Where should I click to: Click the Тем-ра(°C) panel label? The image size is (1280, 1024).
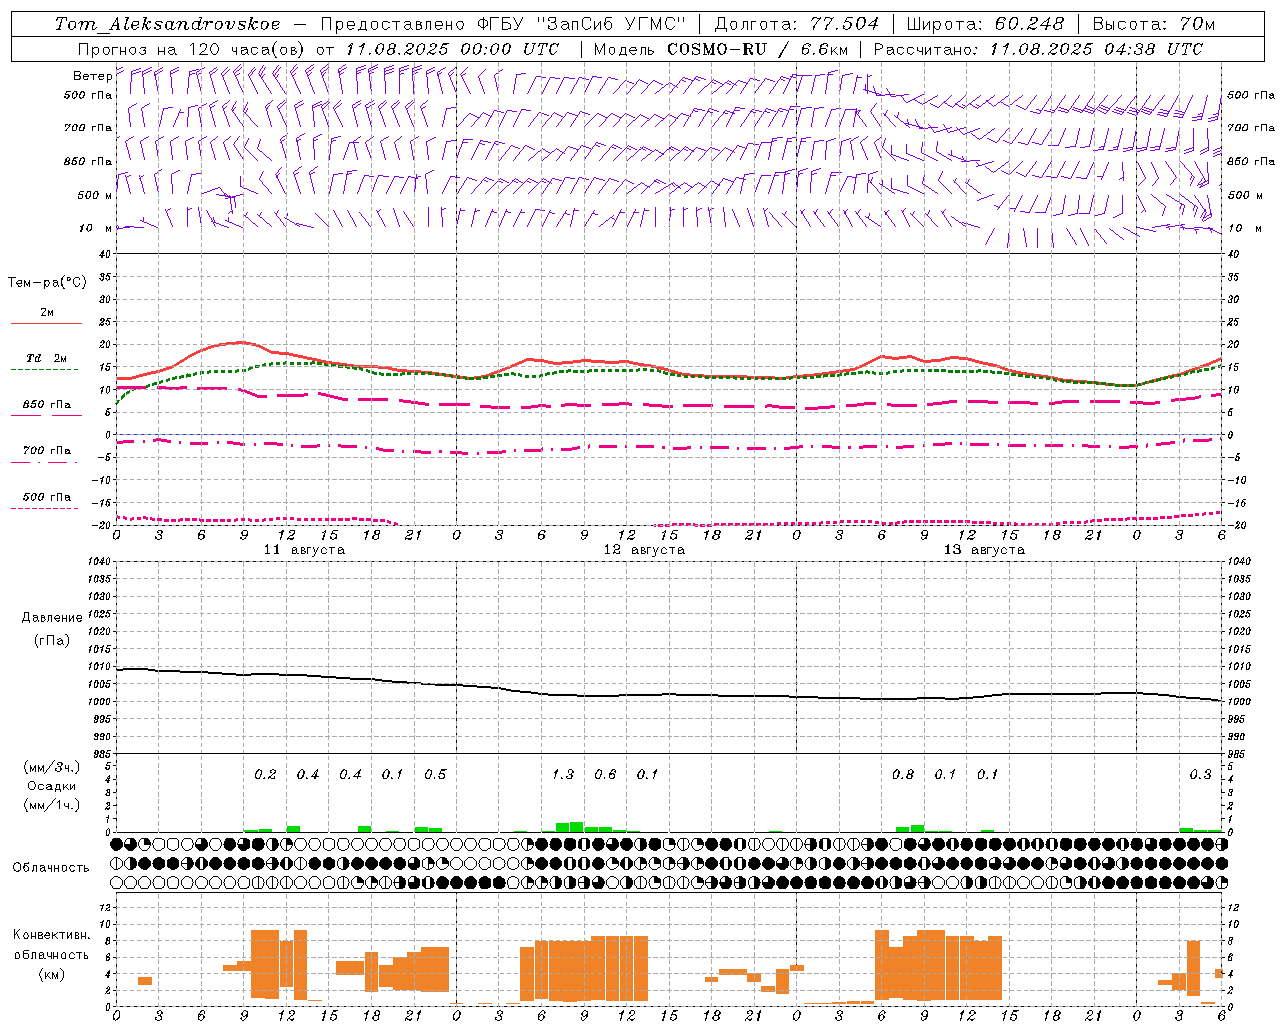tap(47, 283)
